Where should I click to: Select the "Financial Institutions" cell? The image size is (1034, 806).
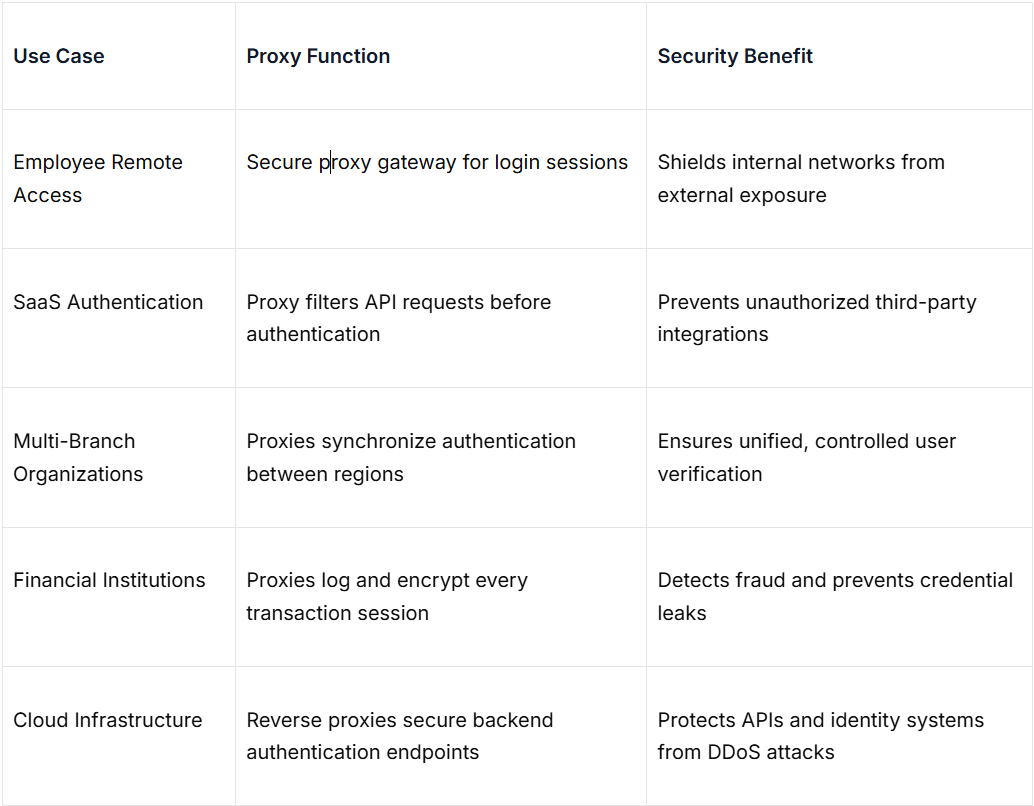coord(109,580)
